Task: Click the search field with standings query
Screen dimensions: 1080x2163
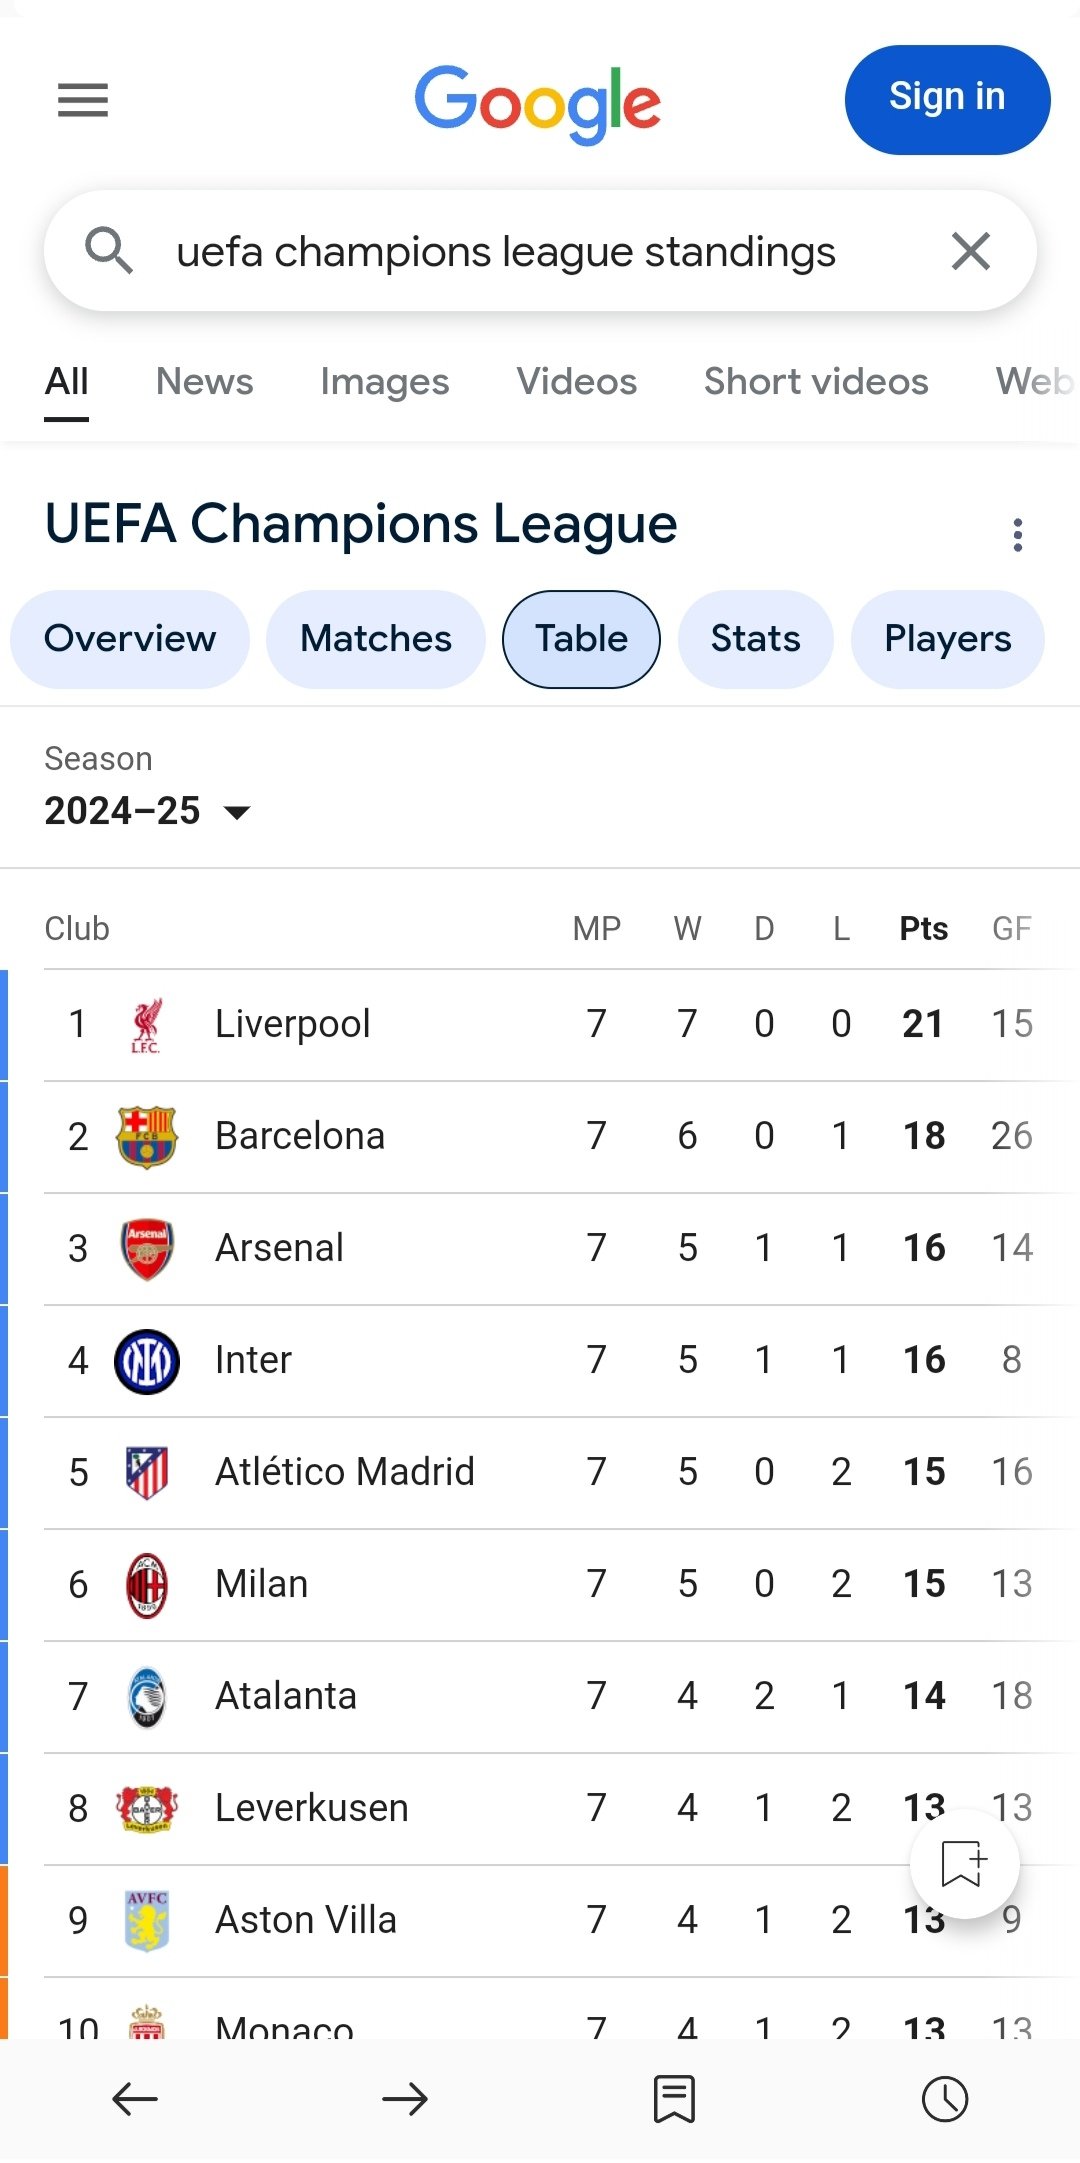Action: tap(505, 252)
